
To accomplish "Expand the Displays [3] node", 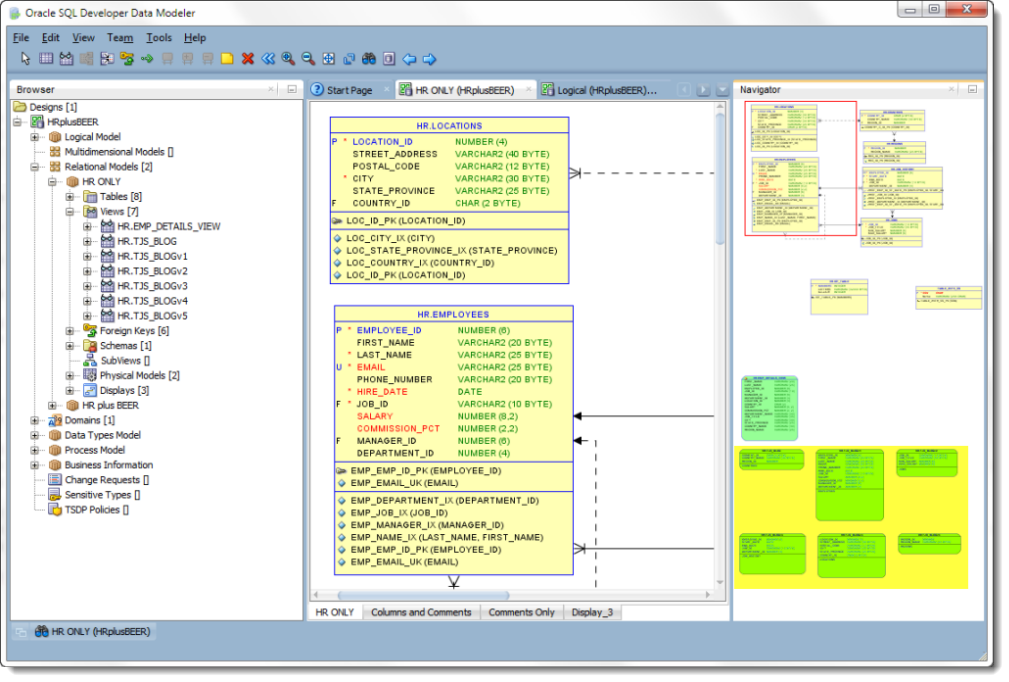I will (70, 391).
